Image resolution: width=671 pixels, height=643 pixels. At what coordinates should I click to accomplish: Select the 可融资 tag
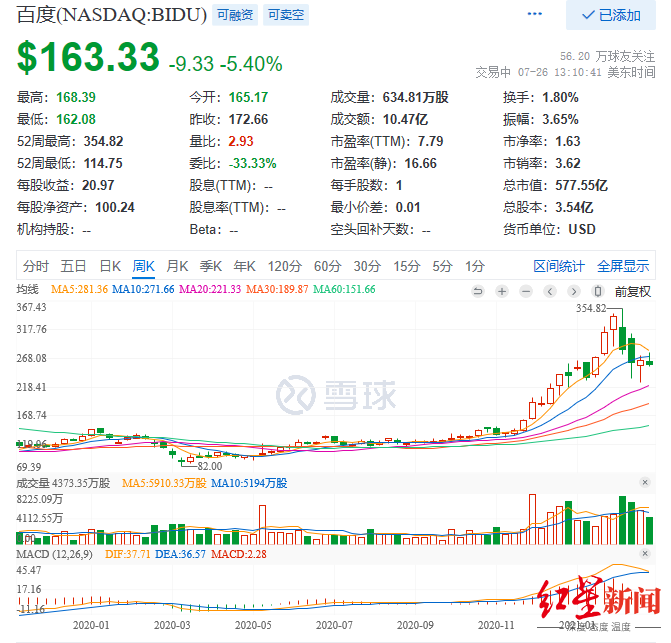[235, 15]
